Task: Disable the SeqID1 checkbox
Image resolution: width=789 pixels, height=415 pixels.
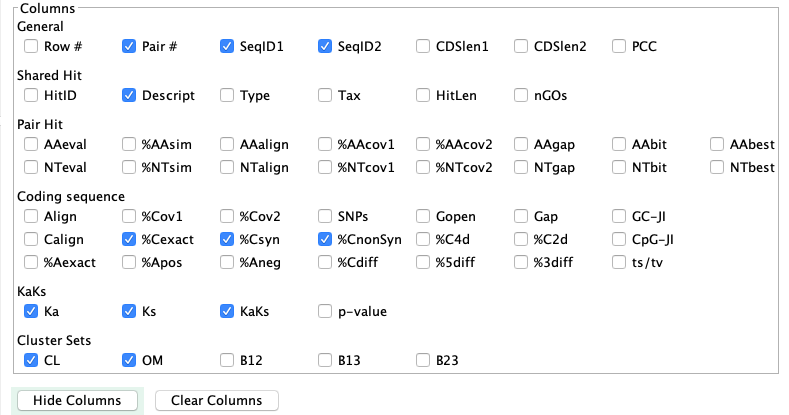Action: (227, 46)
